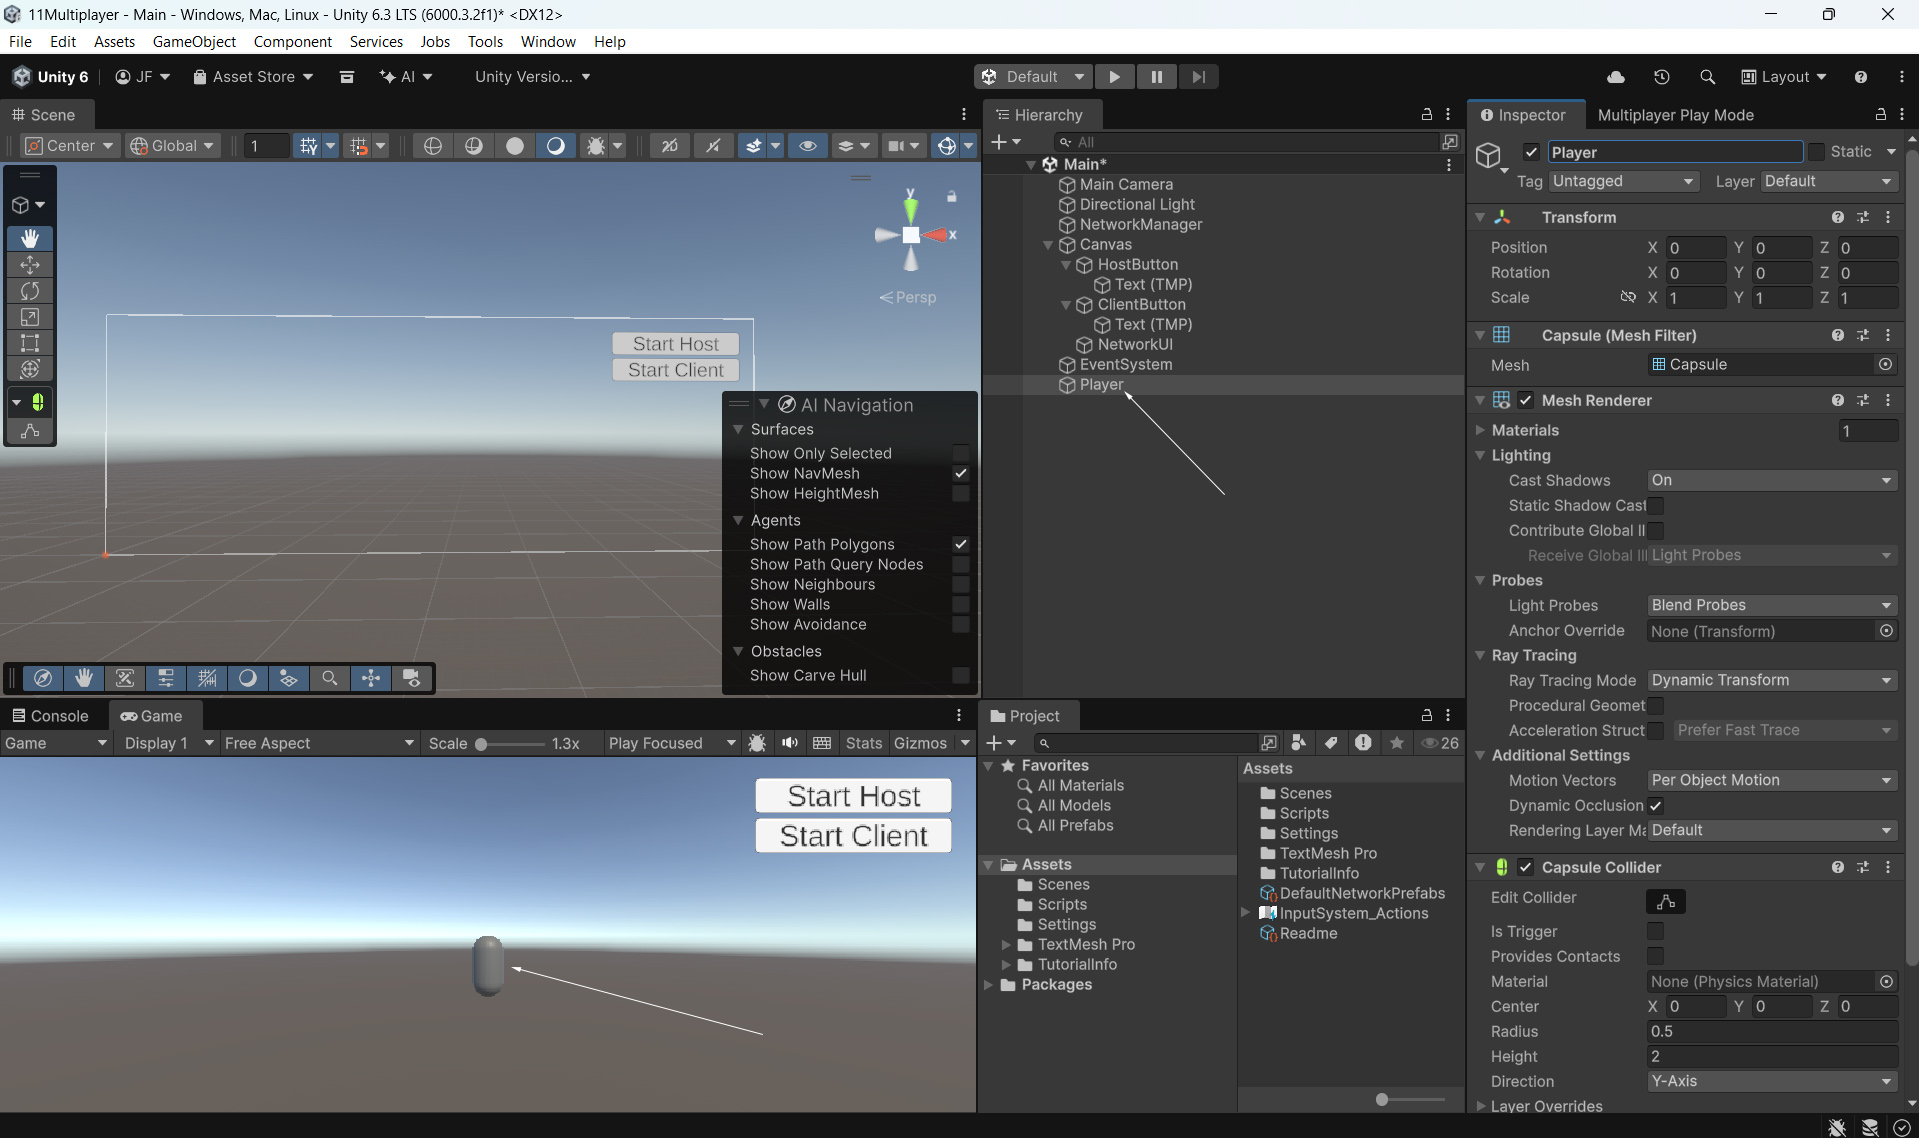Open Unity Cloud icon in top toolbar
The width and height of the screenshot is (1919, 1138).
tap(1615, 77)
